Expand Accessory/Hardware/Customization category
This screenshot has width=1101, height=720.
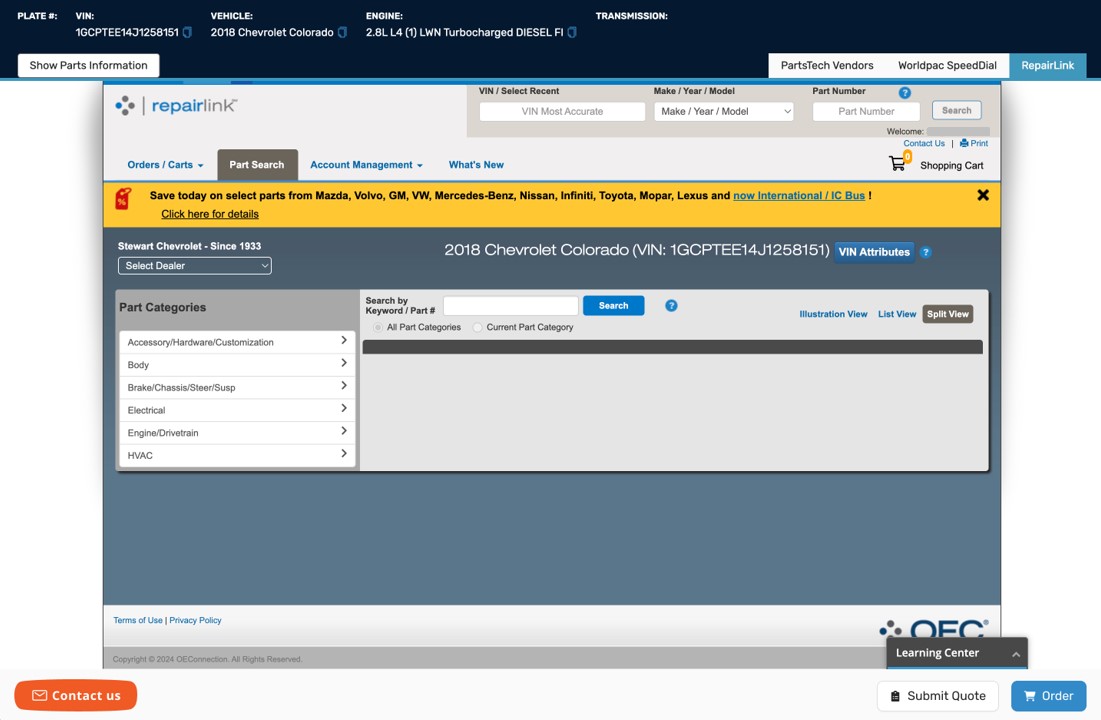(237, 342)
